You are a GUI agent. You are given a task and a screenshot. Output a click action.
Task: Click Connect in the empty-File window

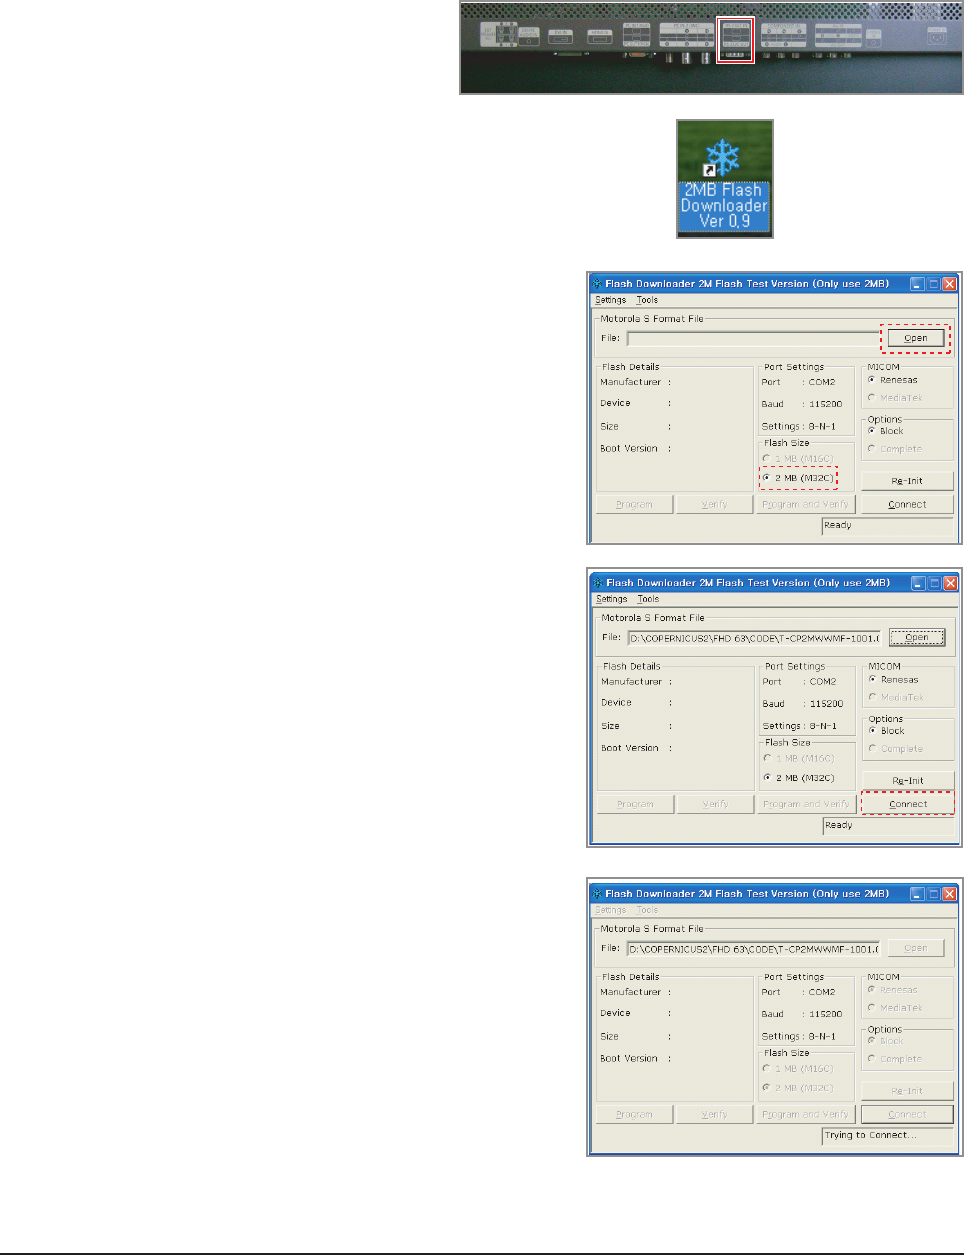click(907, 505)
